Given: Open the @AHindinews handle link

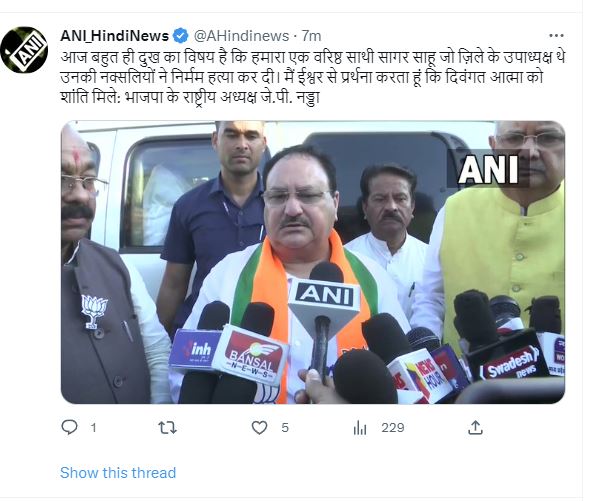Looking at the screenshot, I should (x=241, y=36).
